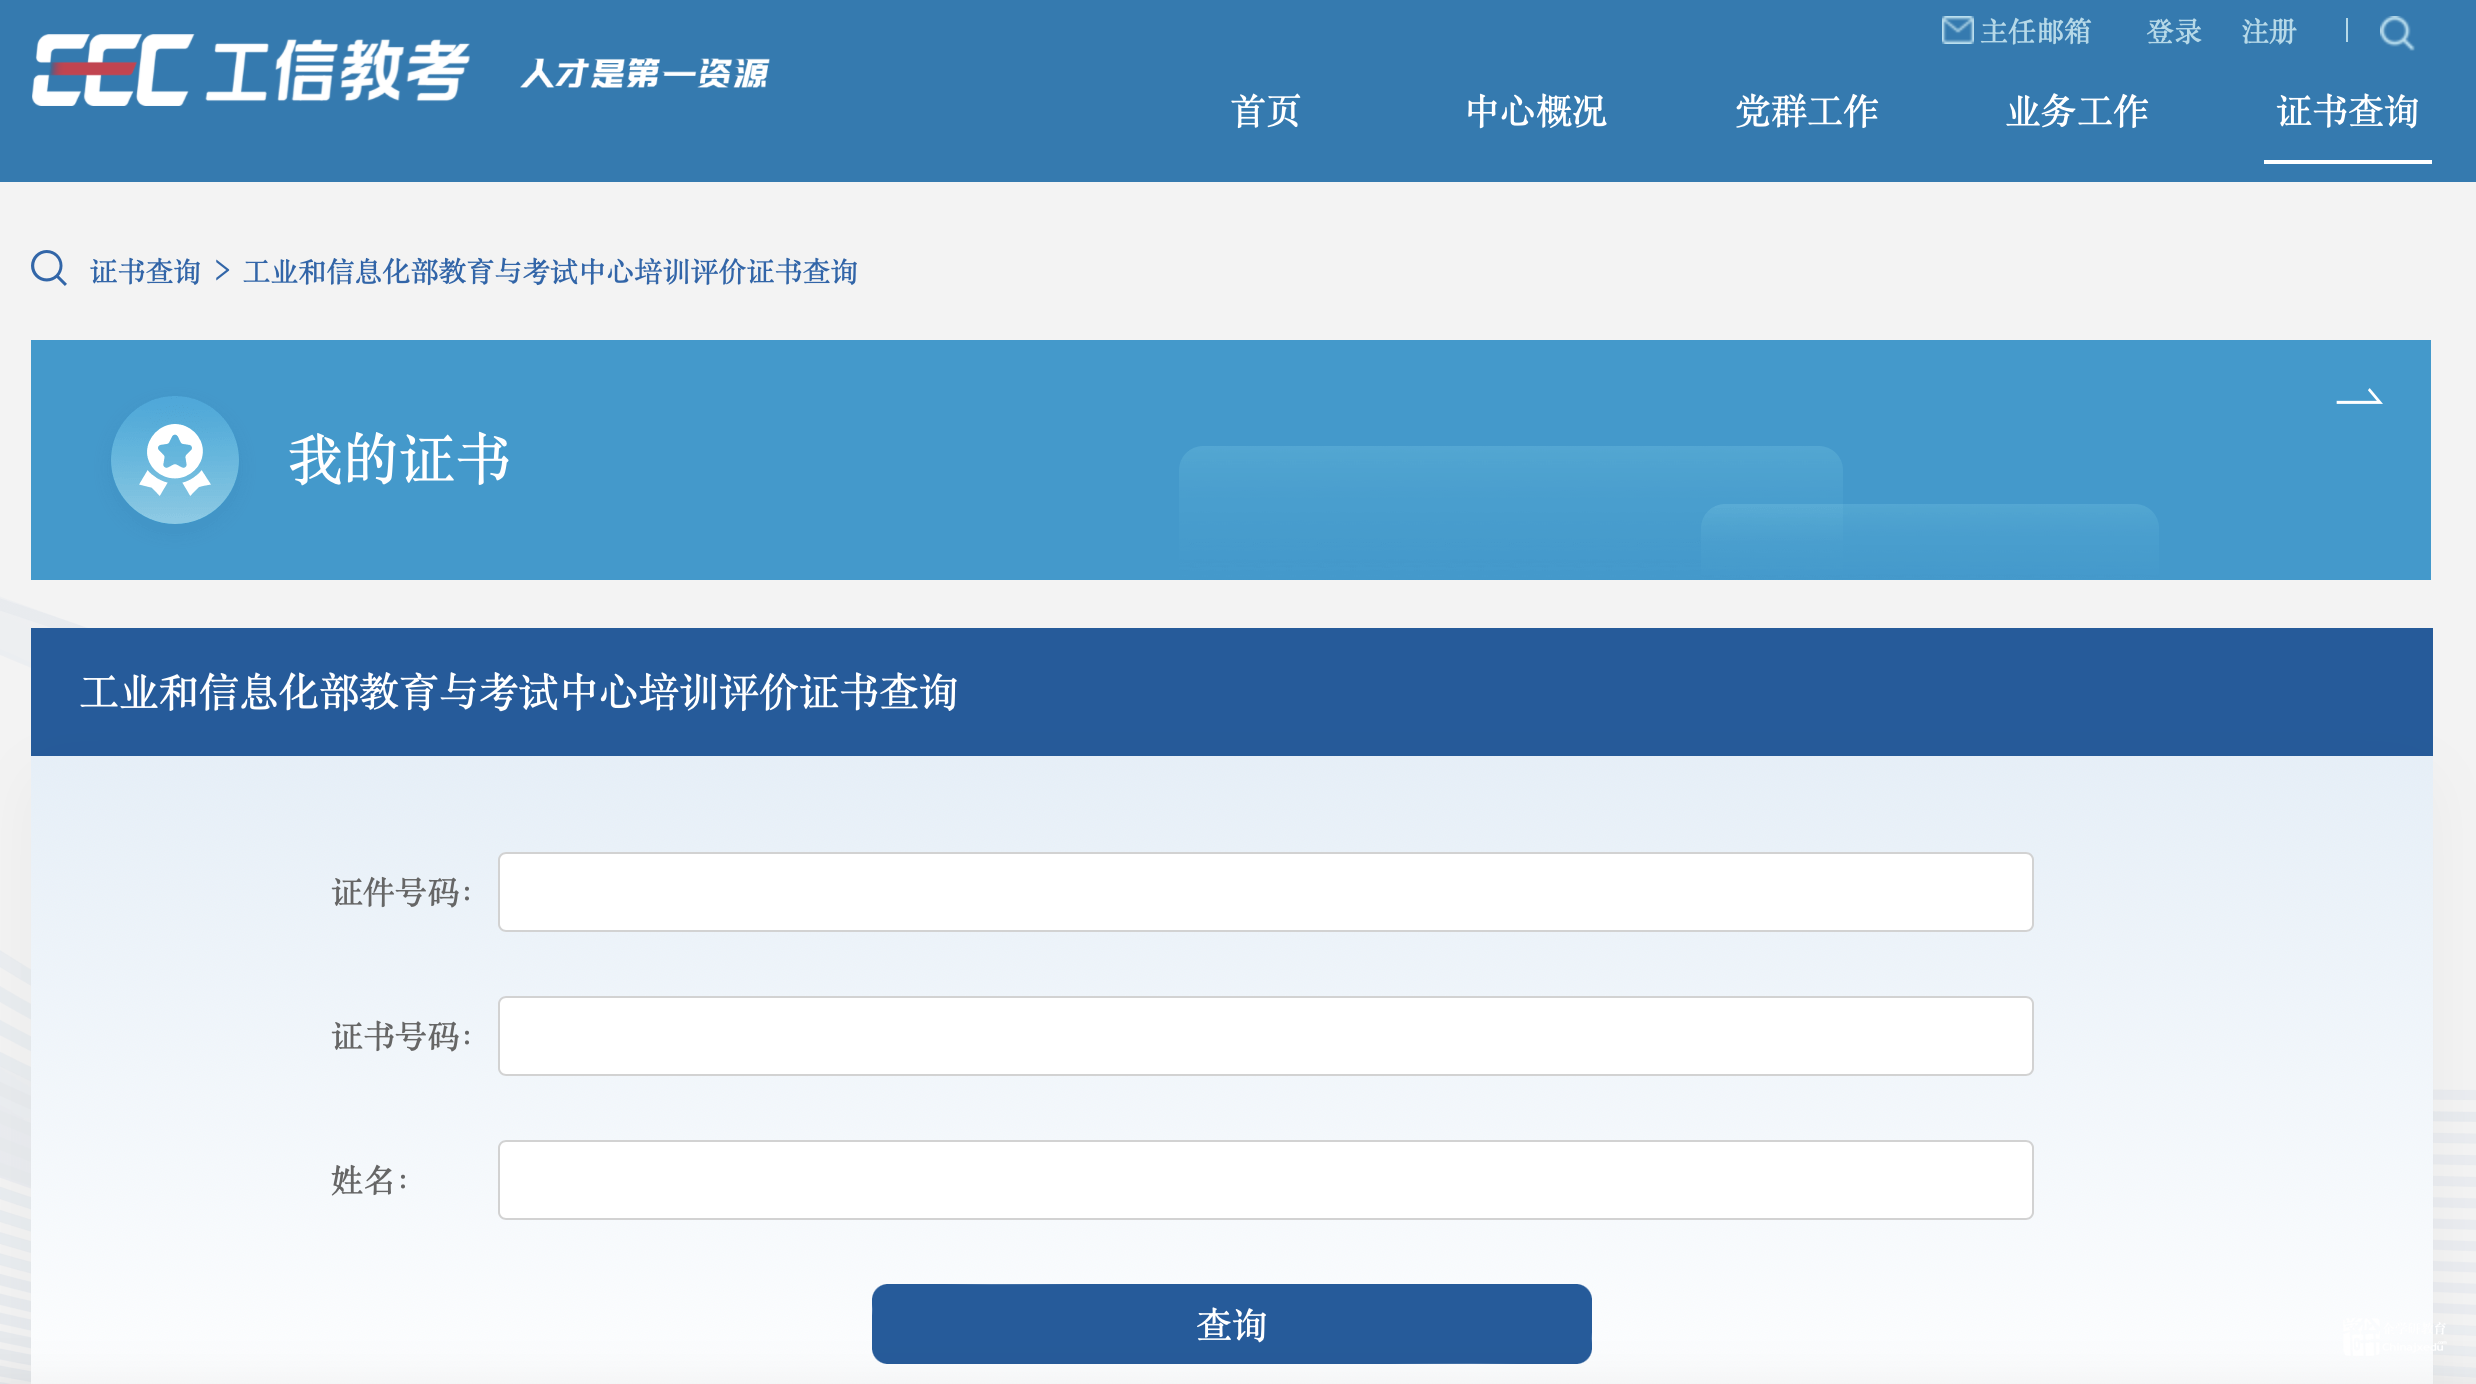Open 业务工作 navigation menu

tap(2077, 111)
